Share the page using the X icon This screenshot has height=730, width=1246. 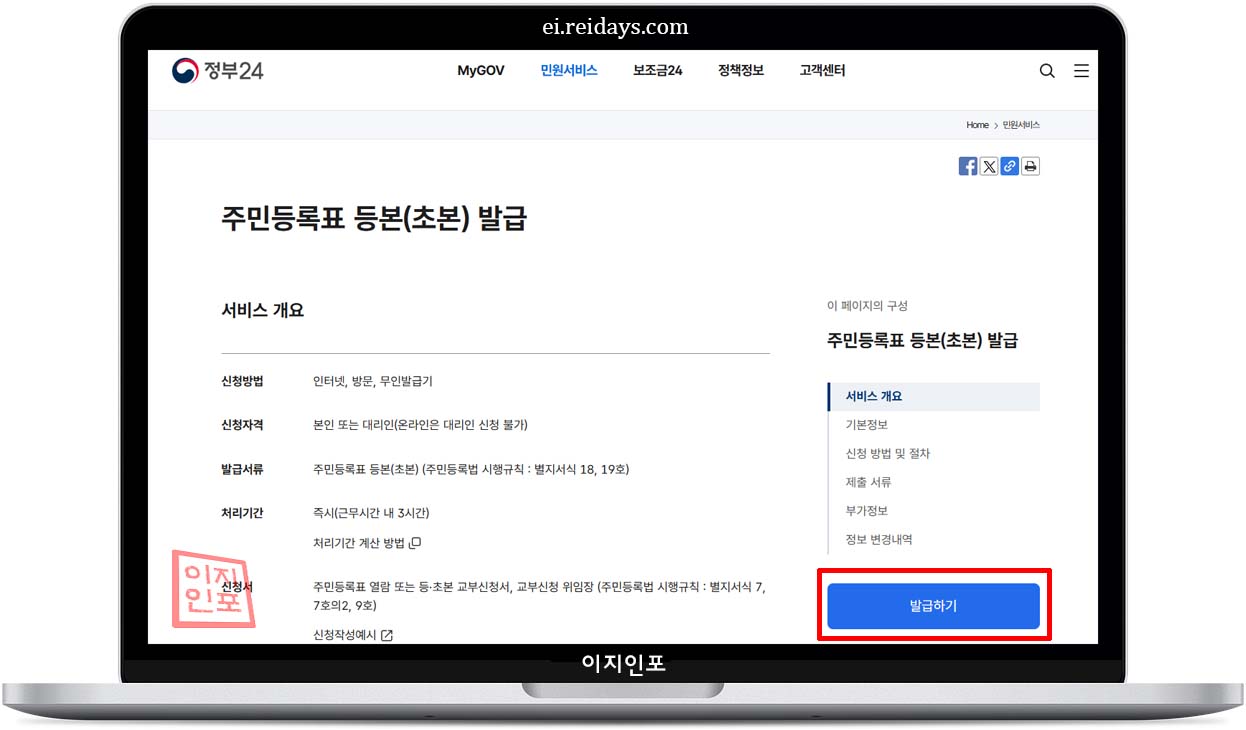click(989, 166)
